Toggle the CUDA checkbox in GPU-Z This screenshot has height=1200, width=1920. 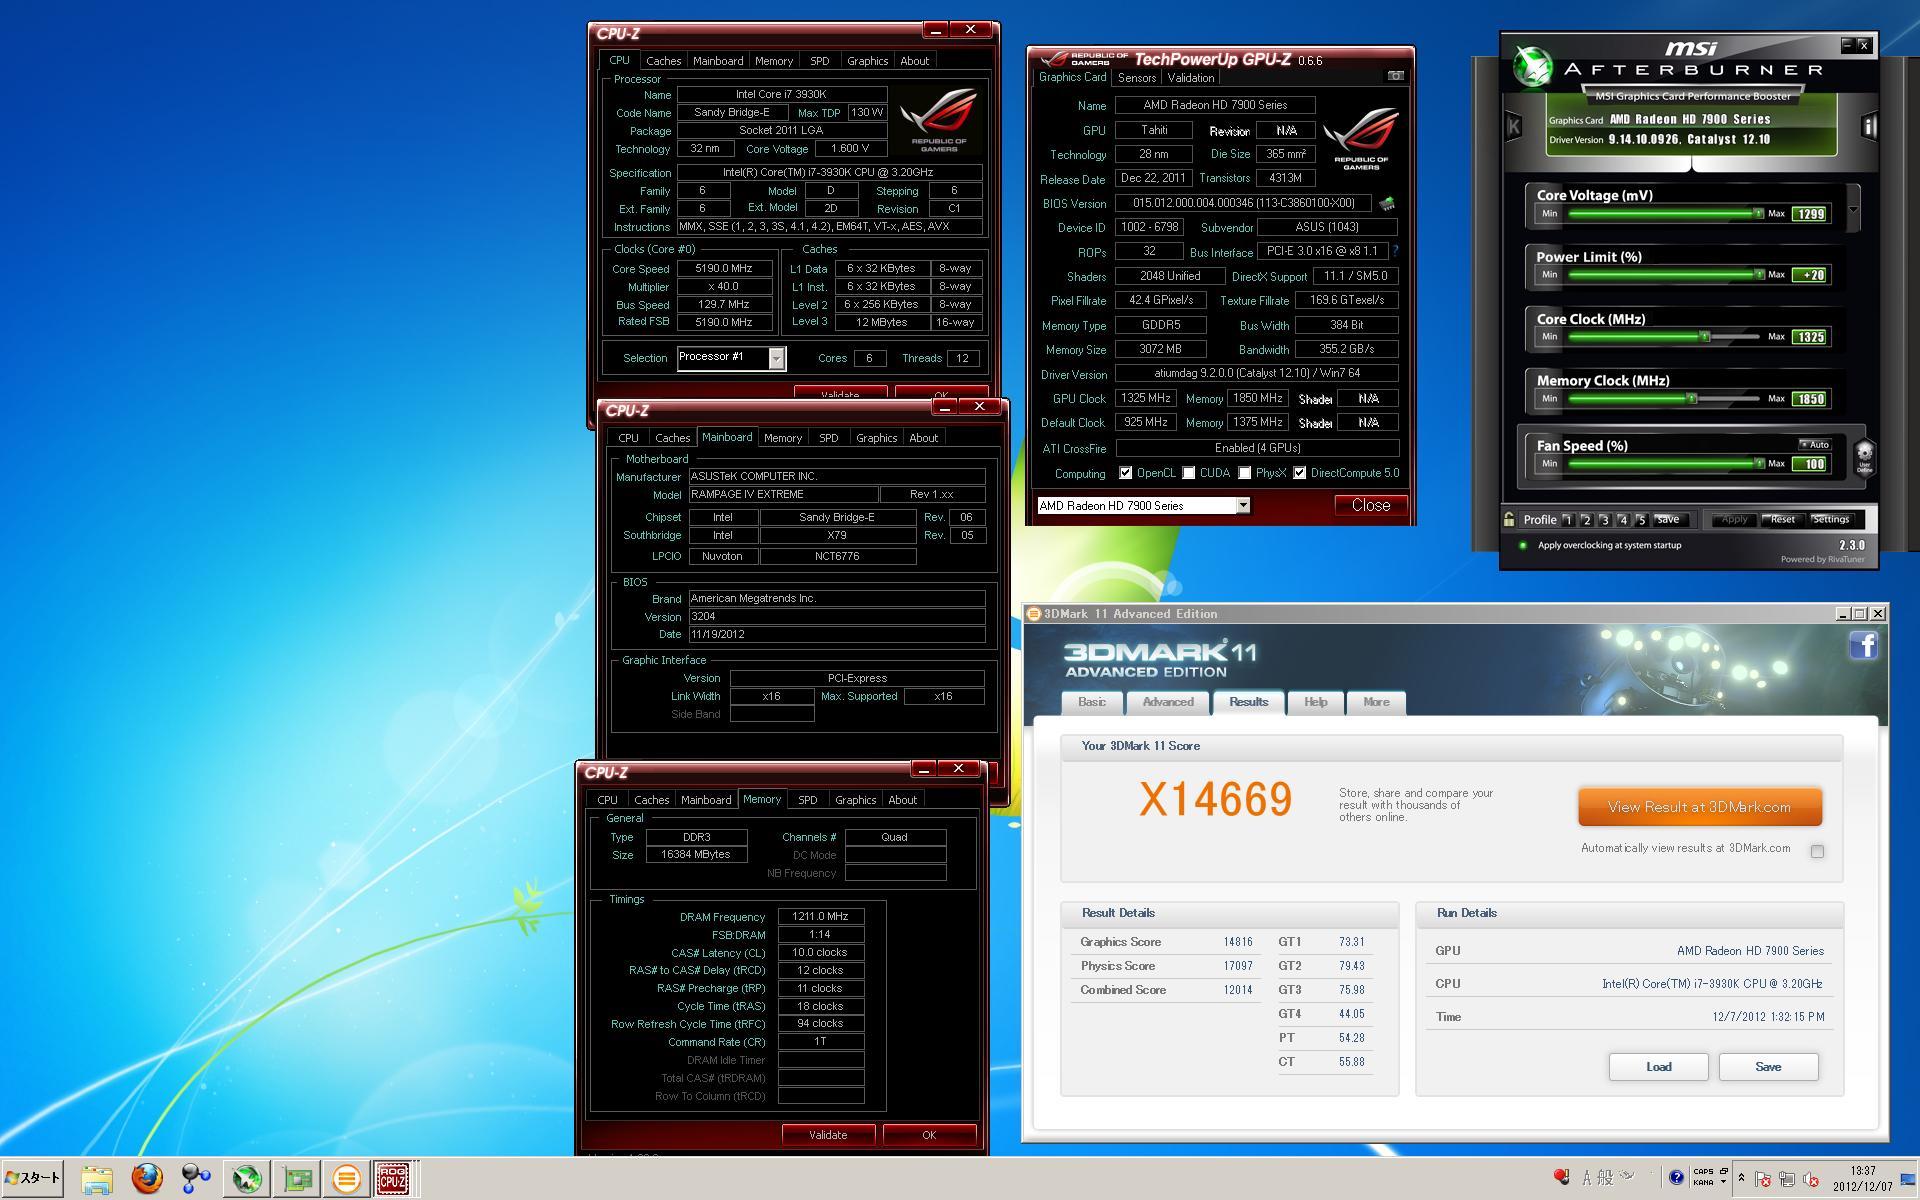[x=1188, y=473]
